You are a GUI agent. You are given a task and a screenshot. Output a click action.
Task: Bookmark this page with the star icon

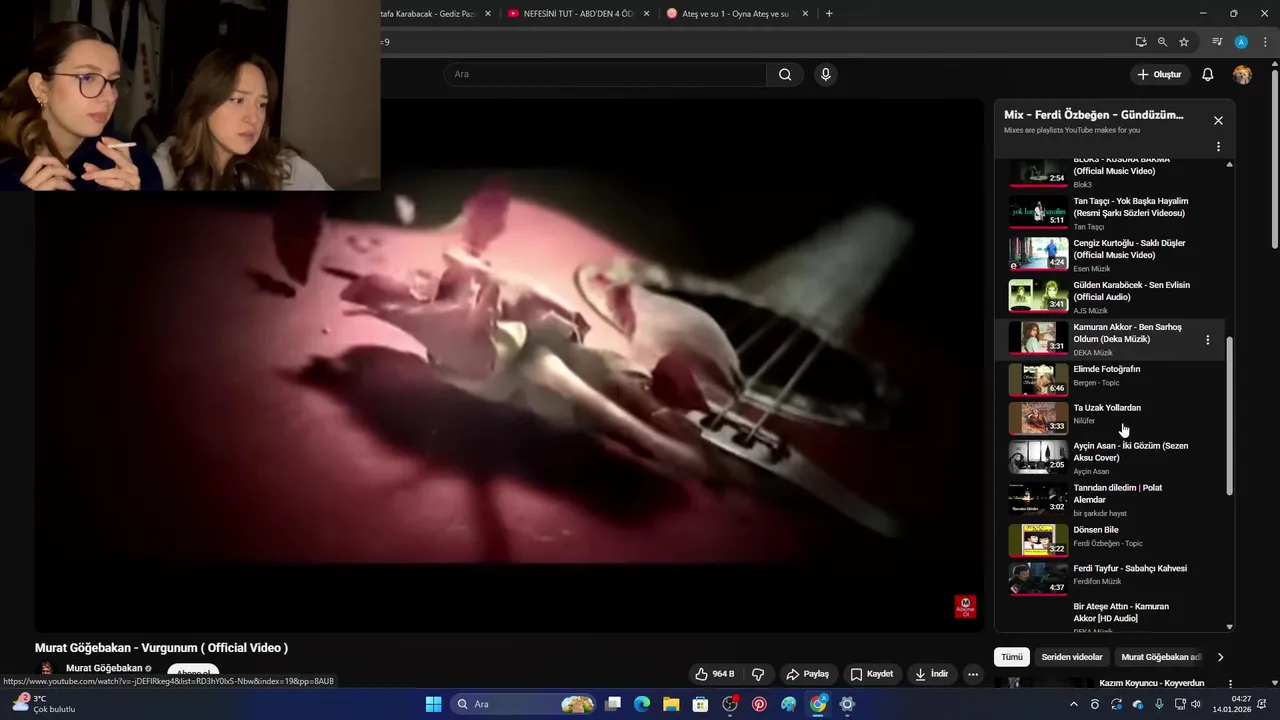point(1184,42)
